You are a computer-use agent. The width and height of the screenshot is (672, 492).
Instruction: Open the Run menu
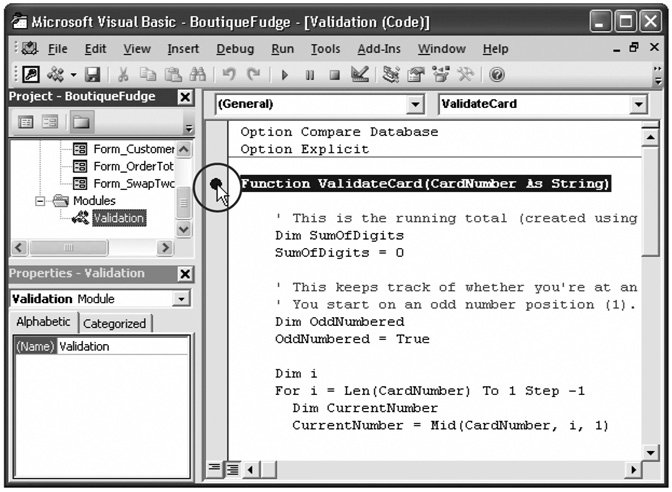[x=282, y=49]
